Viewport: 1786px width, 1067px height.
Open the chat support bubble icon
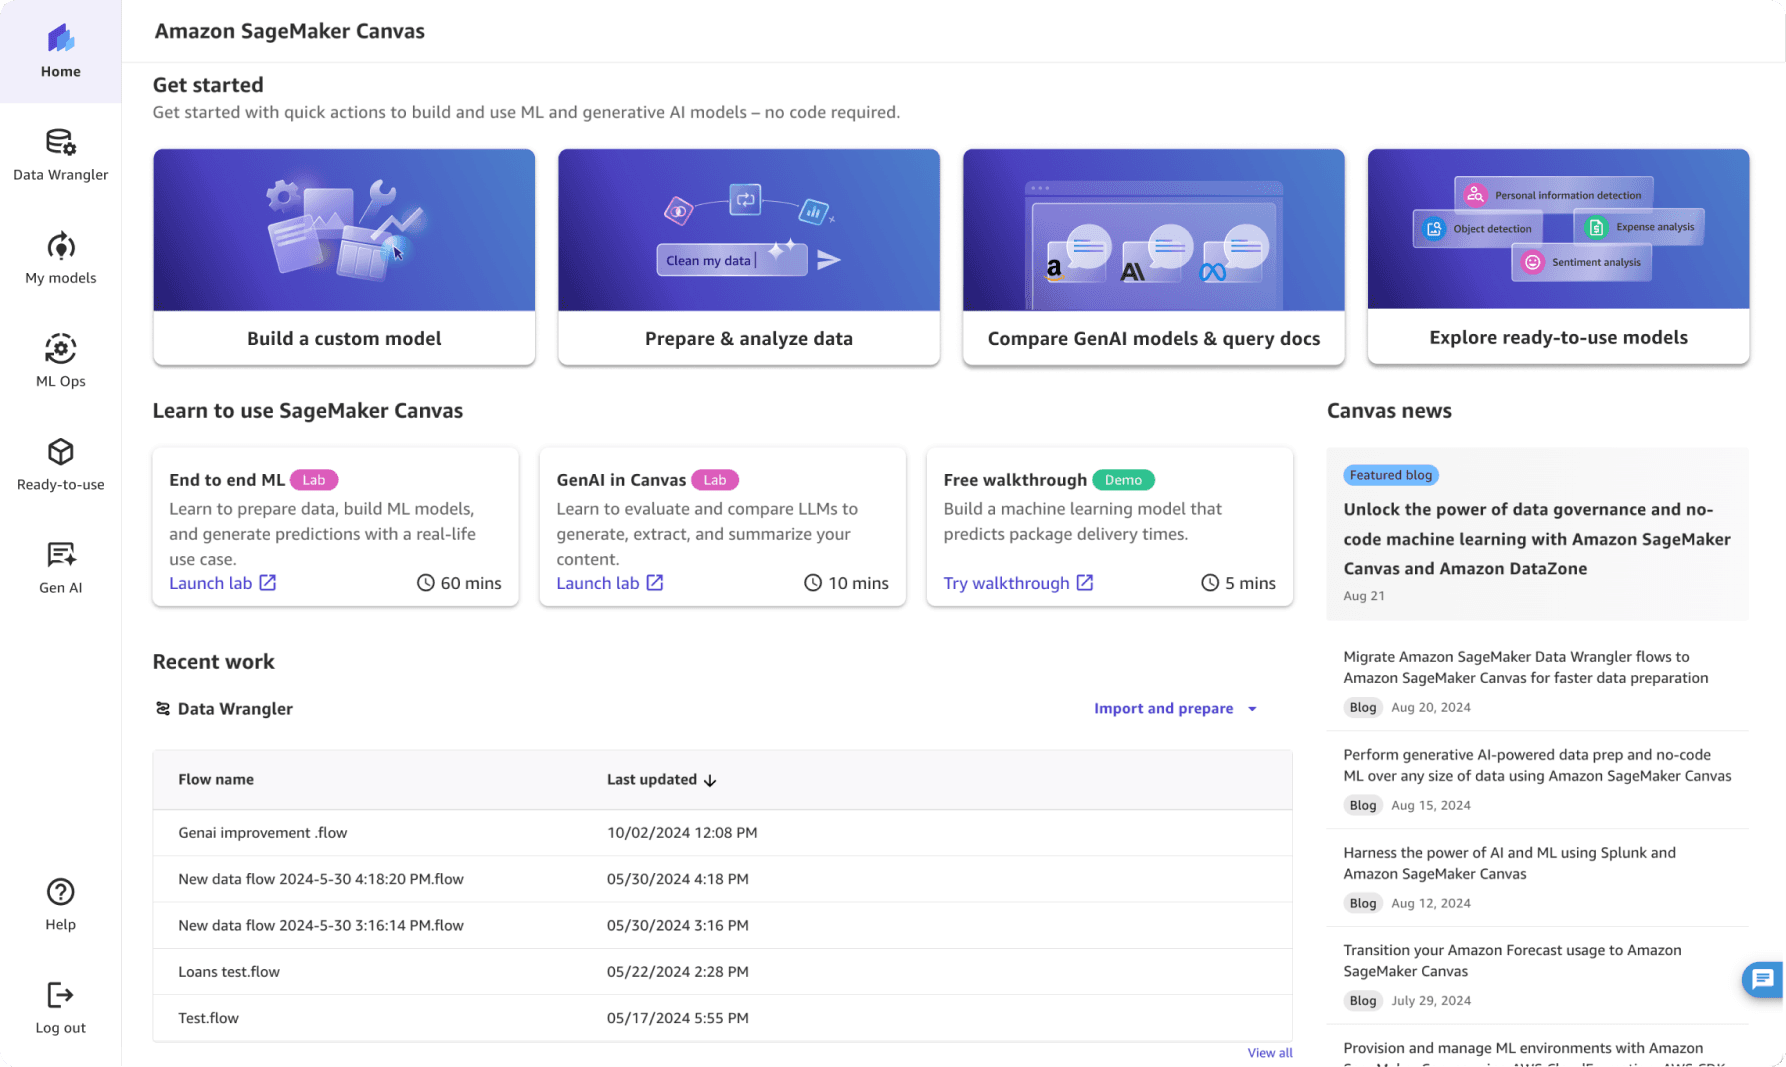click(x=1763, y=979)
